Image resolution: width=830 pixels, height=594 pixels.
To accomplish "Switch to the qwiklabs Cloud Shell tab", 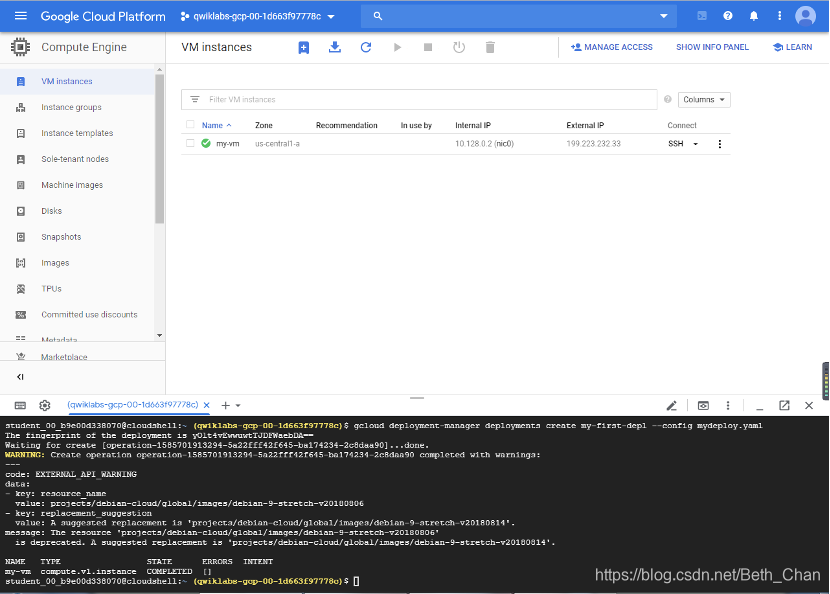I will [x=132, y=405].
